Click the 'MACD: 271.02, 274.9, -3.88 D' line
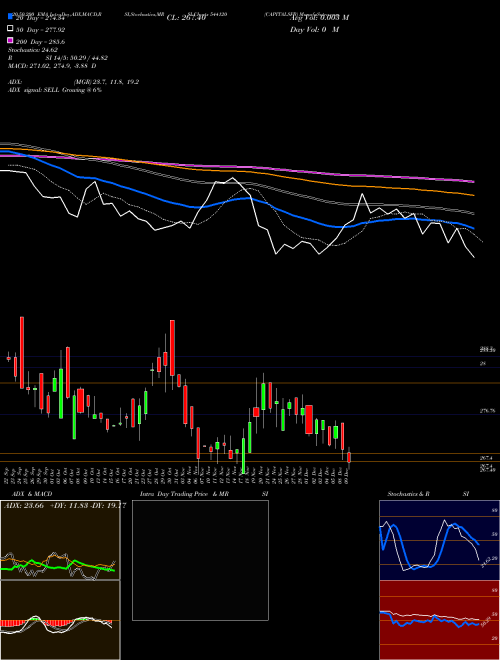500x660 pixels. (x=52, y=66)
